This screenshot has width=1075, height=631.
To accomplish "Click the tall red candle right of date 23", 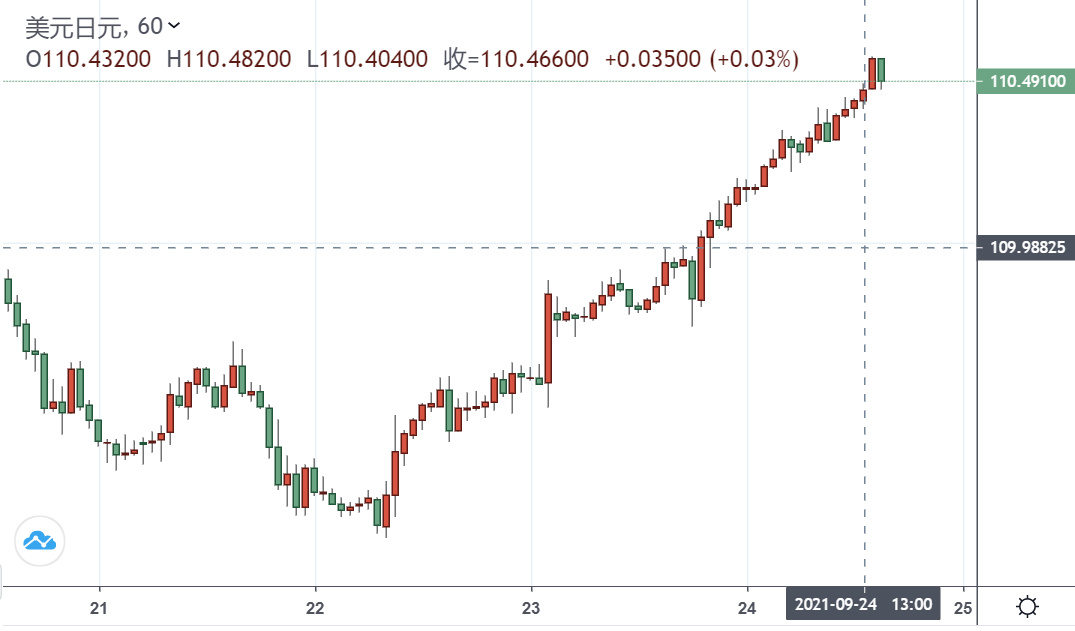I will coord(548,337).
